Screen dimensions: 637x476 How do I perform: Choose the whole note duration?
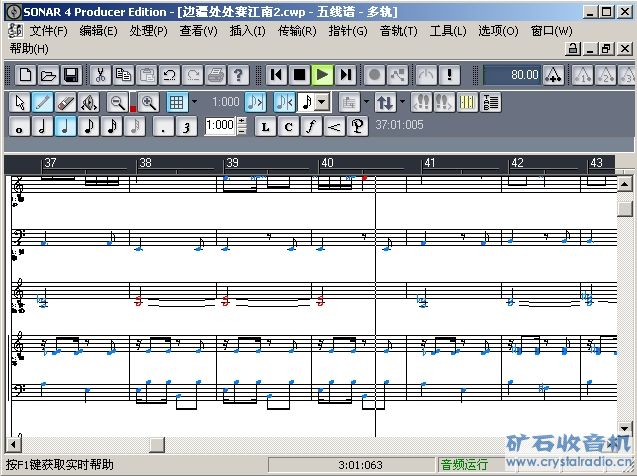[x=19, y=126]
